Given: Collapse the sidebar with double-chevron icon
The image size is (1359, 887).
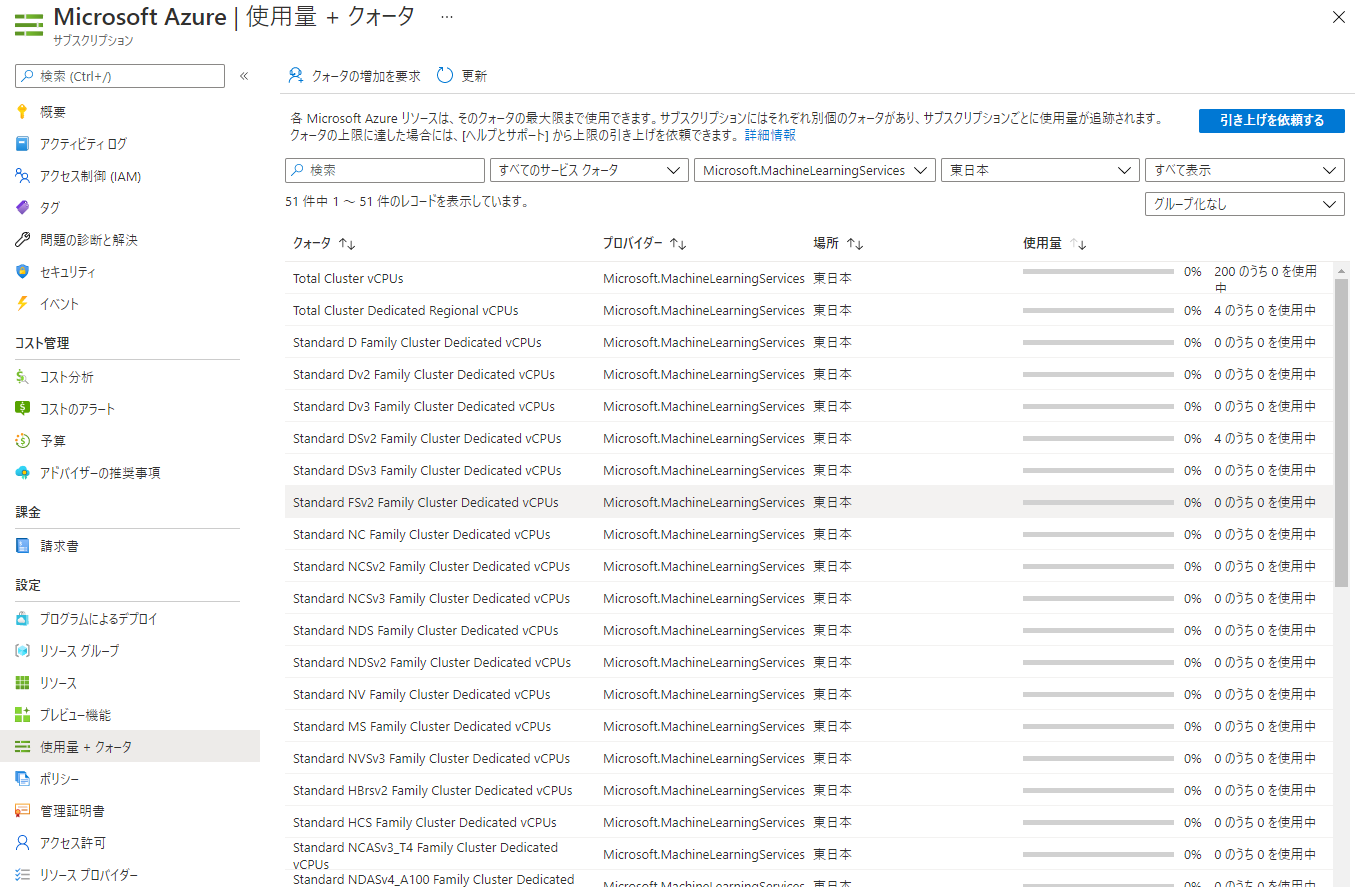Looking at the screenshot, I should [x=244, y=76].
